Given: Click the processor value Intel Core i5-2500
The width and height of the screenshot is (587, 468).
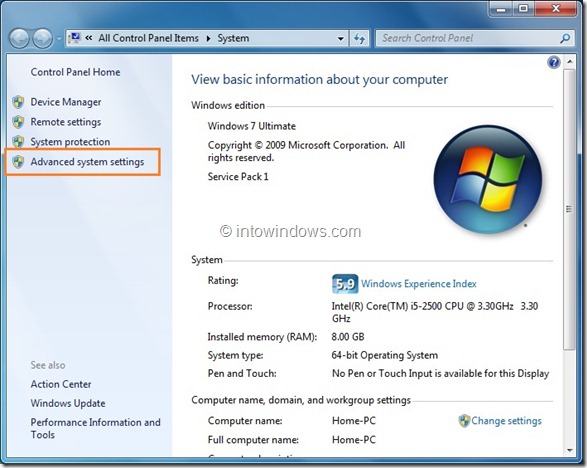Looking at the screenshot, I should point(435,312).
